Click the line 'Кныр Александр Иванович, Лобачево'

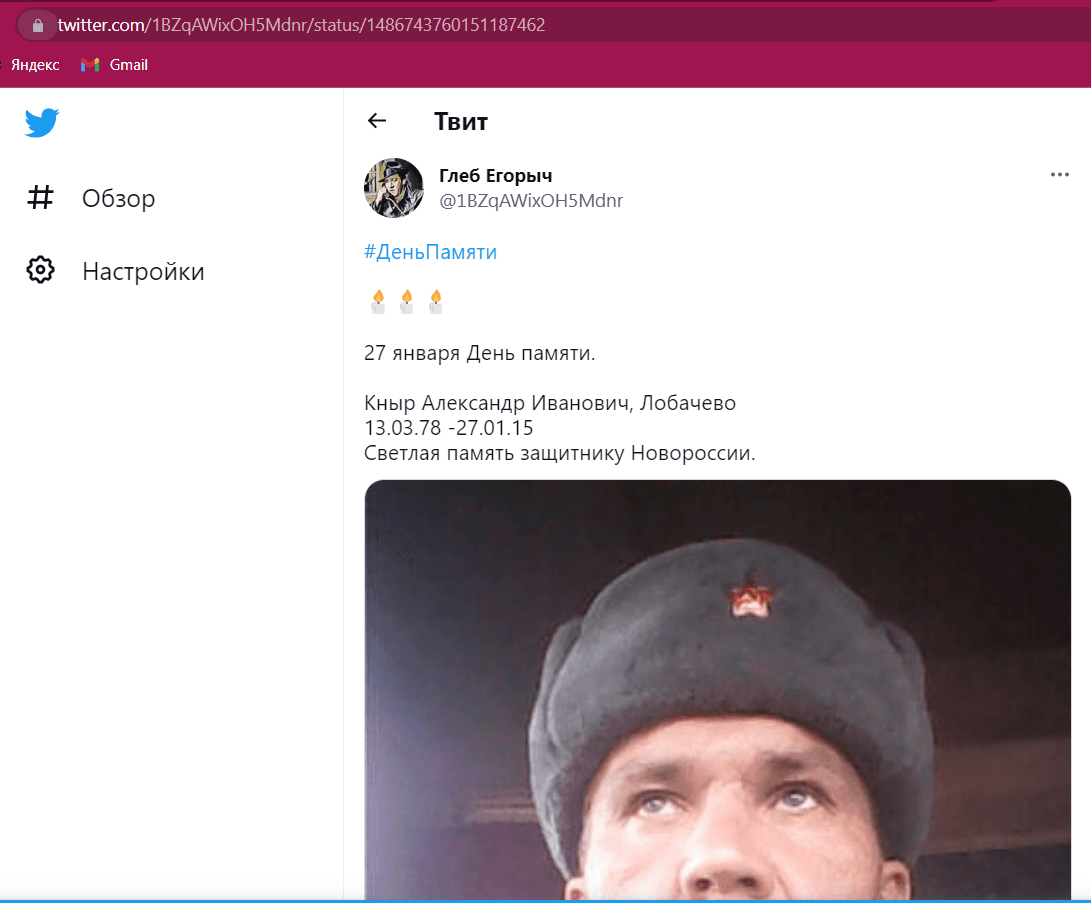click(x=550, y=403)
